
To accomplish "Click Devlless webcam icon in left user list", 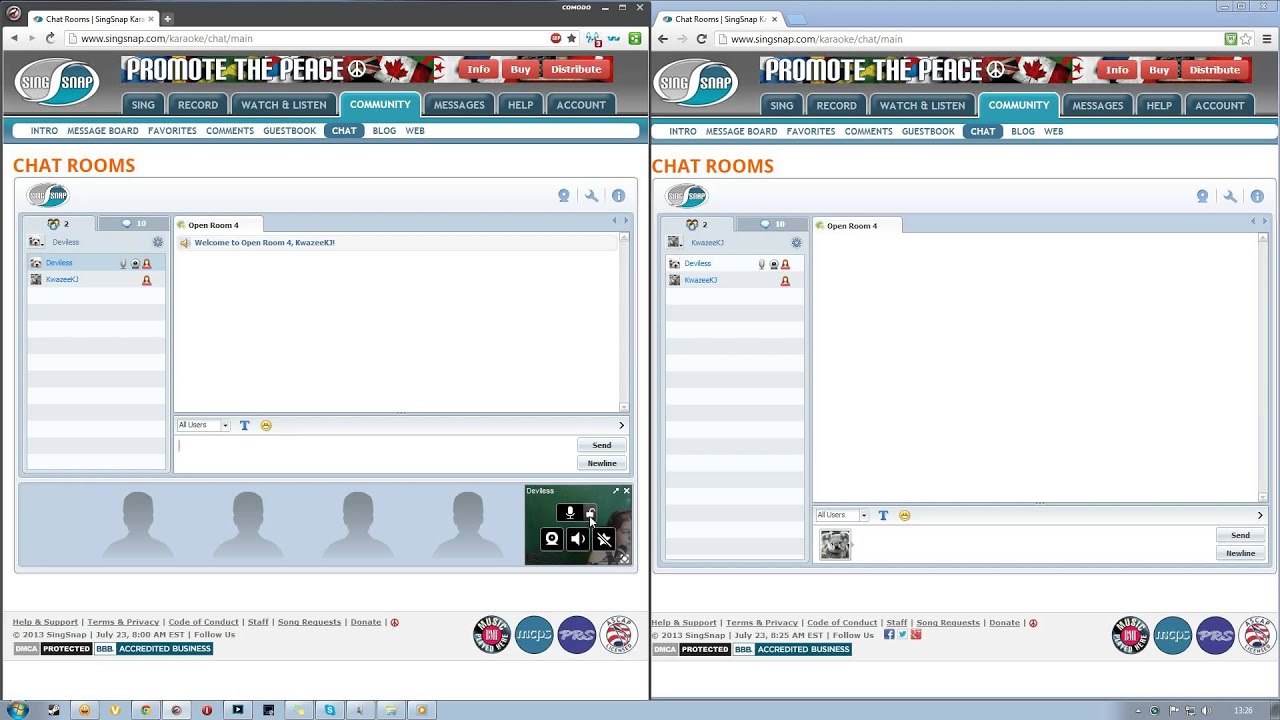I will click(x=135, y=264).
